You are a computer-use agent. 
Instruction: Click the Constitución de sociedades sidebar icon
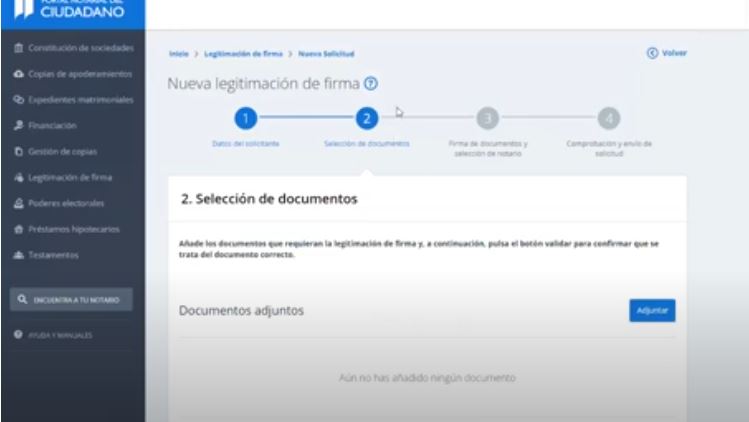coord(18,49)
